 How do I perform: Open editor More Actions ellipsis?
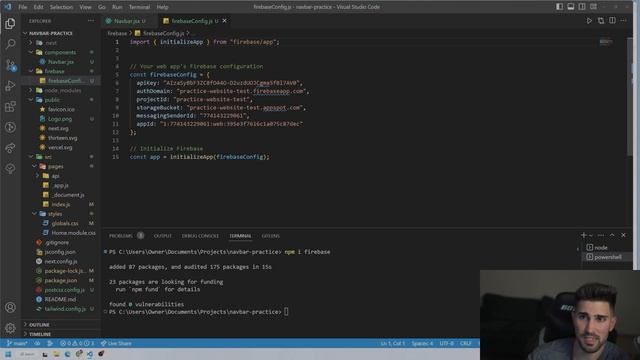[x=623, y=20]
